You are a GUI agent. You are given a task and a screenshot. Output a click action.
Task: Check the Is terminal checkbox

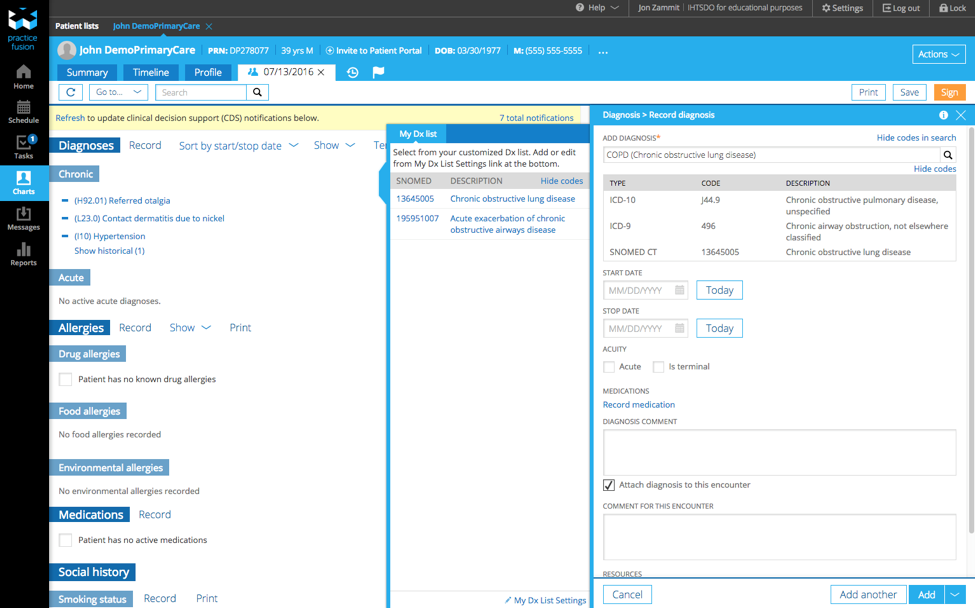658,367
